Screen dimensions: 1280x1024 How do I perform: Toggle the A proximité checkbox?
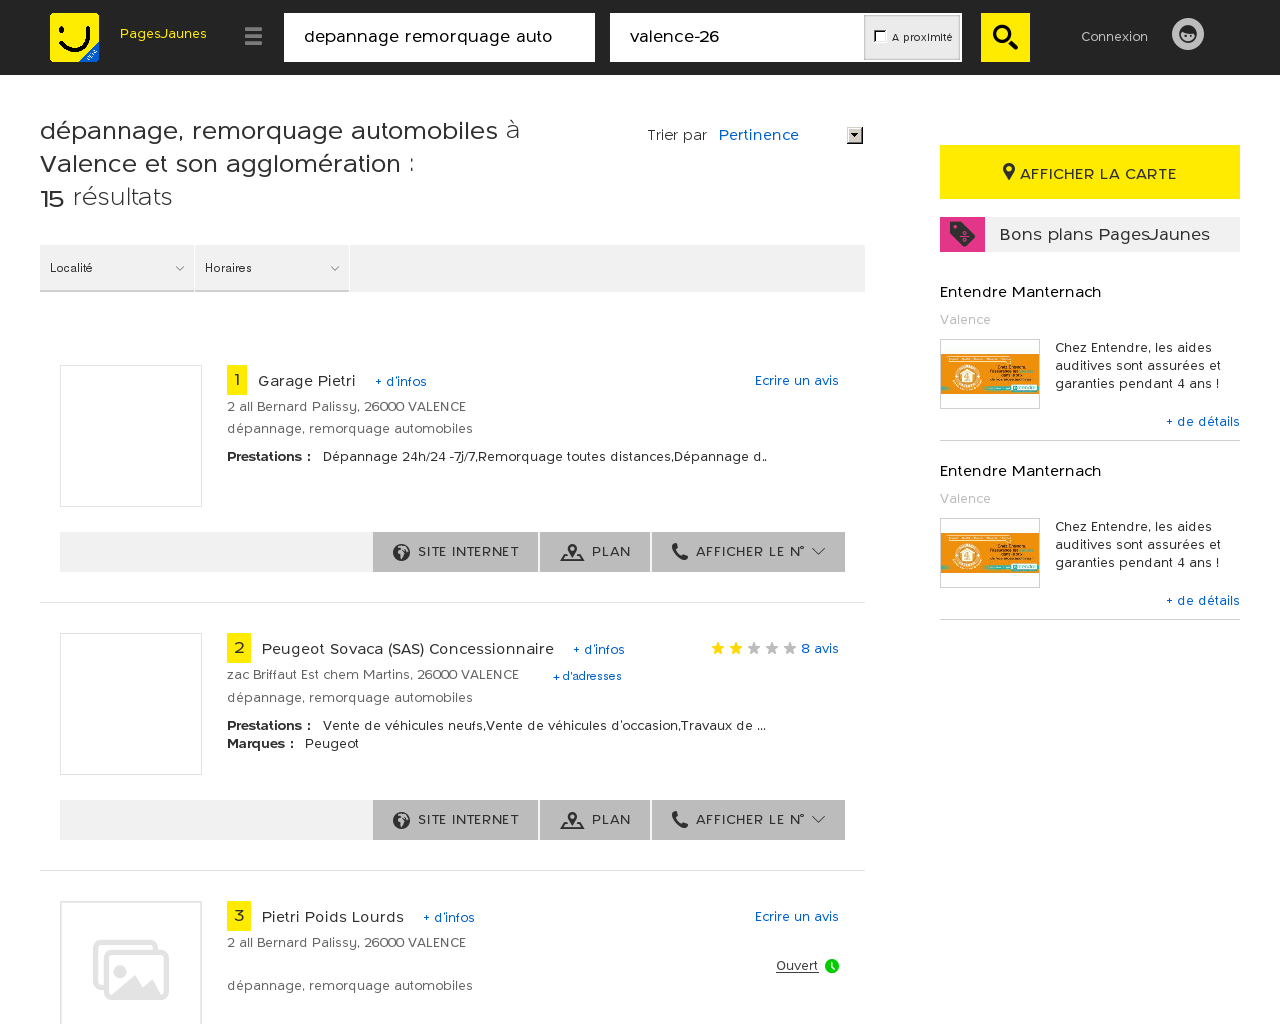(880, 36)
